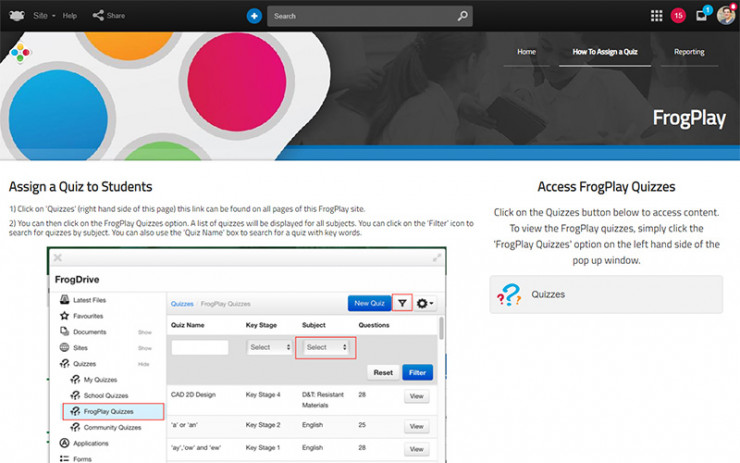Click the colorful FrogPlay logo

20,53
